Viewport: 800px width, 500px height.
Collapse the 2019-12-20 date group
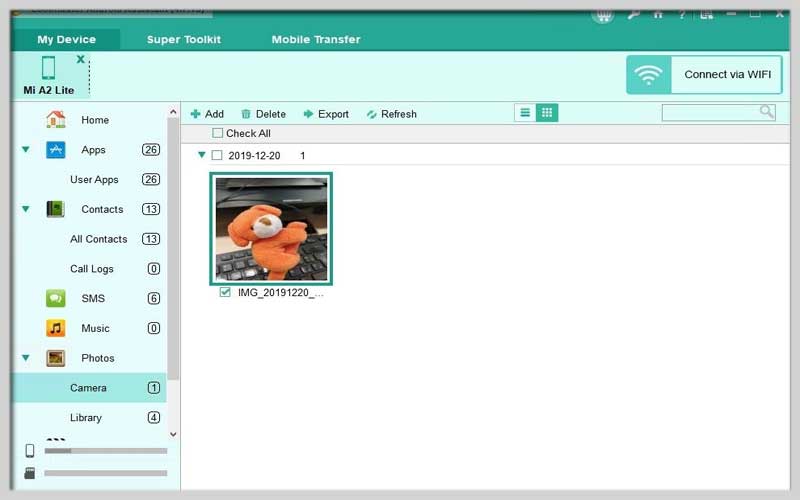202,155
